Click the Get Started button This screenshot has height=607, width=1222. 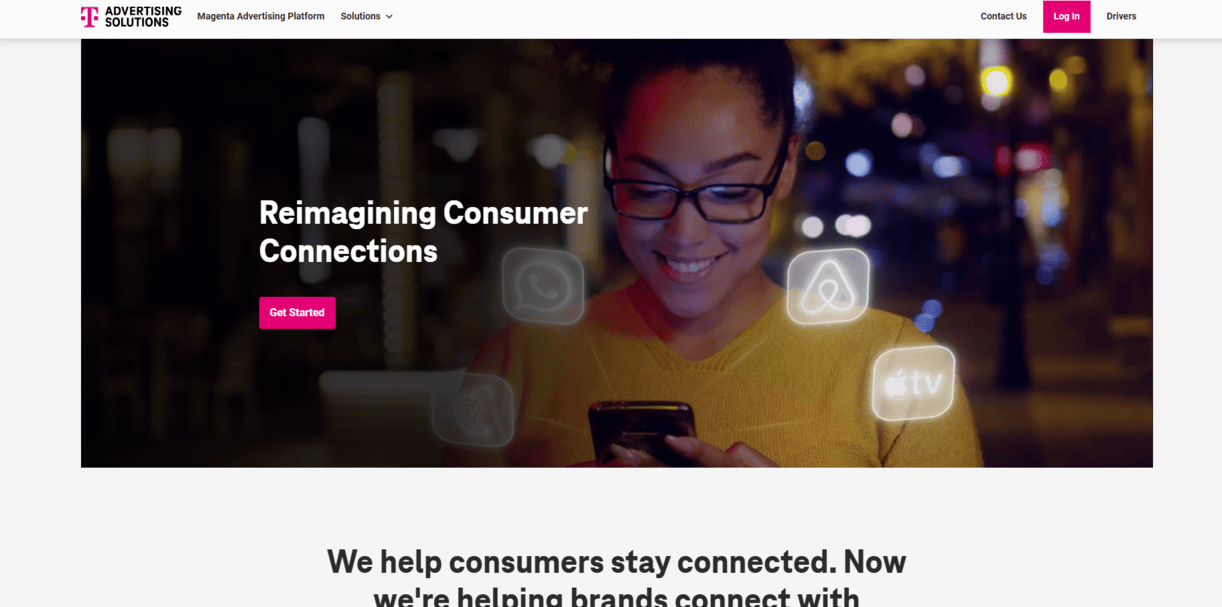pos(297,313)
